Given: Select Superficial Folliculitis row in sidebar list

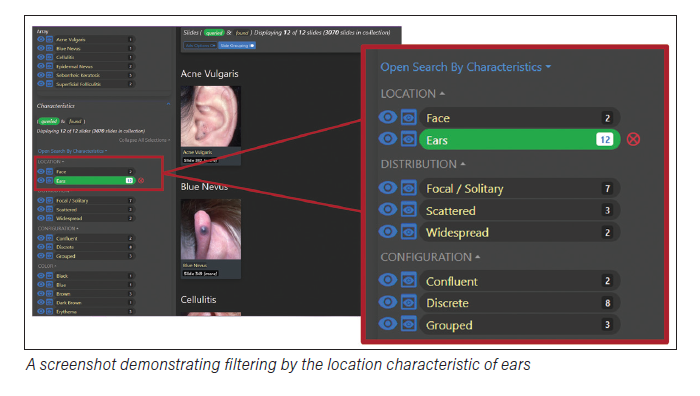Looking at the screenshot, I should (x=94, y=84).
